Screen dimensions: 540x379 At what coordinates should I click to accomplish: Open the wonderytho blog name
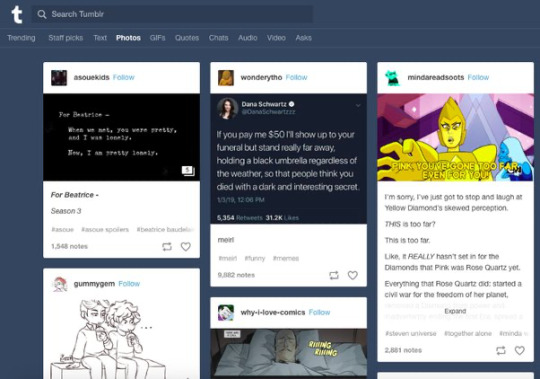pos(261,77)
